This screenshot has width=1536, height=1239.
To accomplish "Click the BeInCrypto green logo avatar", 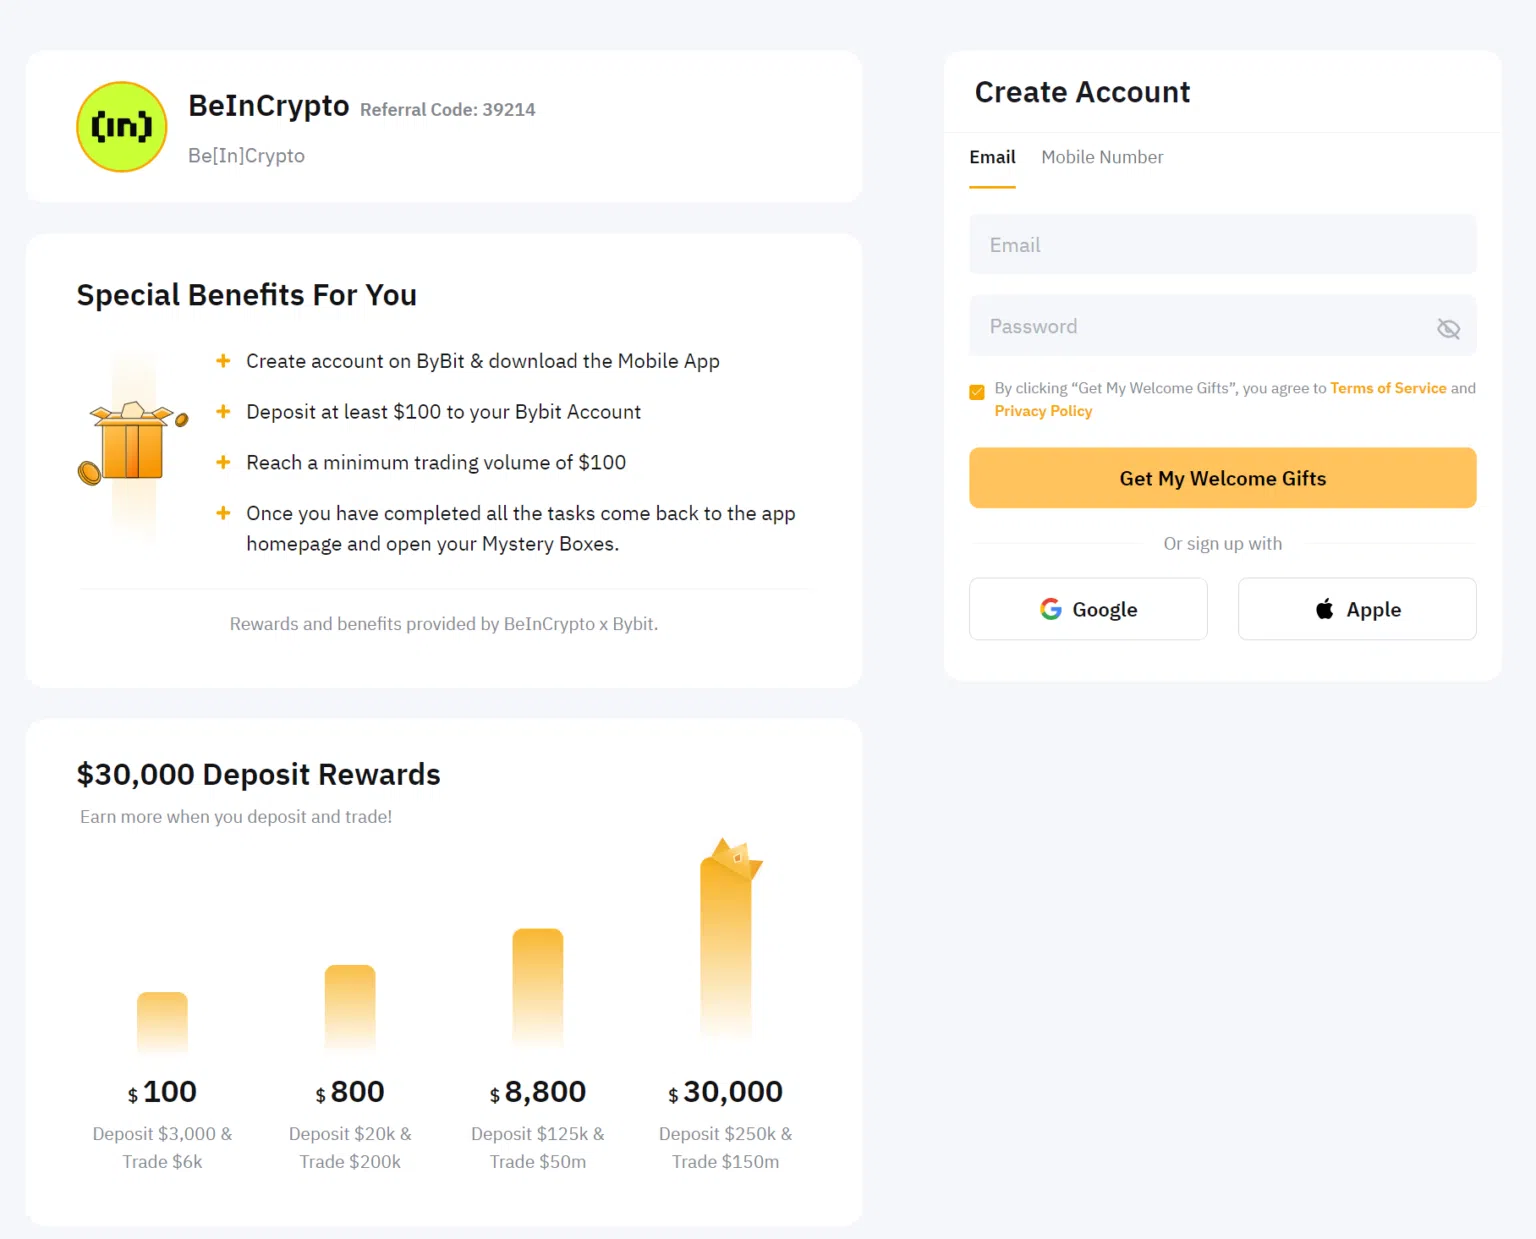I will click(122, 127).
